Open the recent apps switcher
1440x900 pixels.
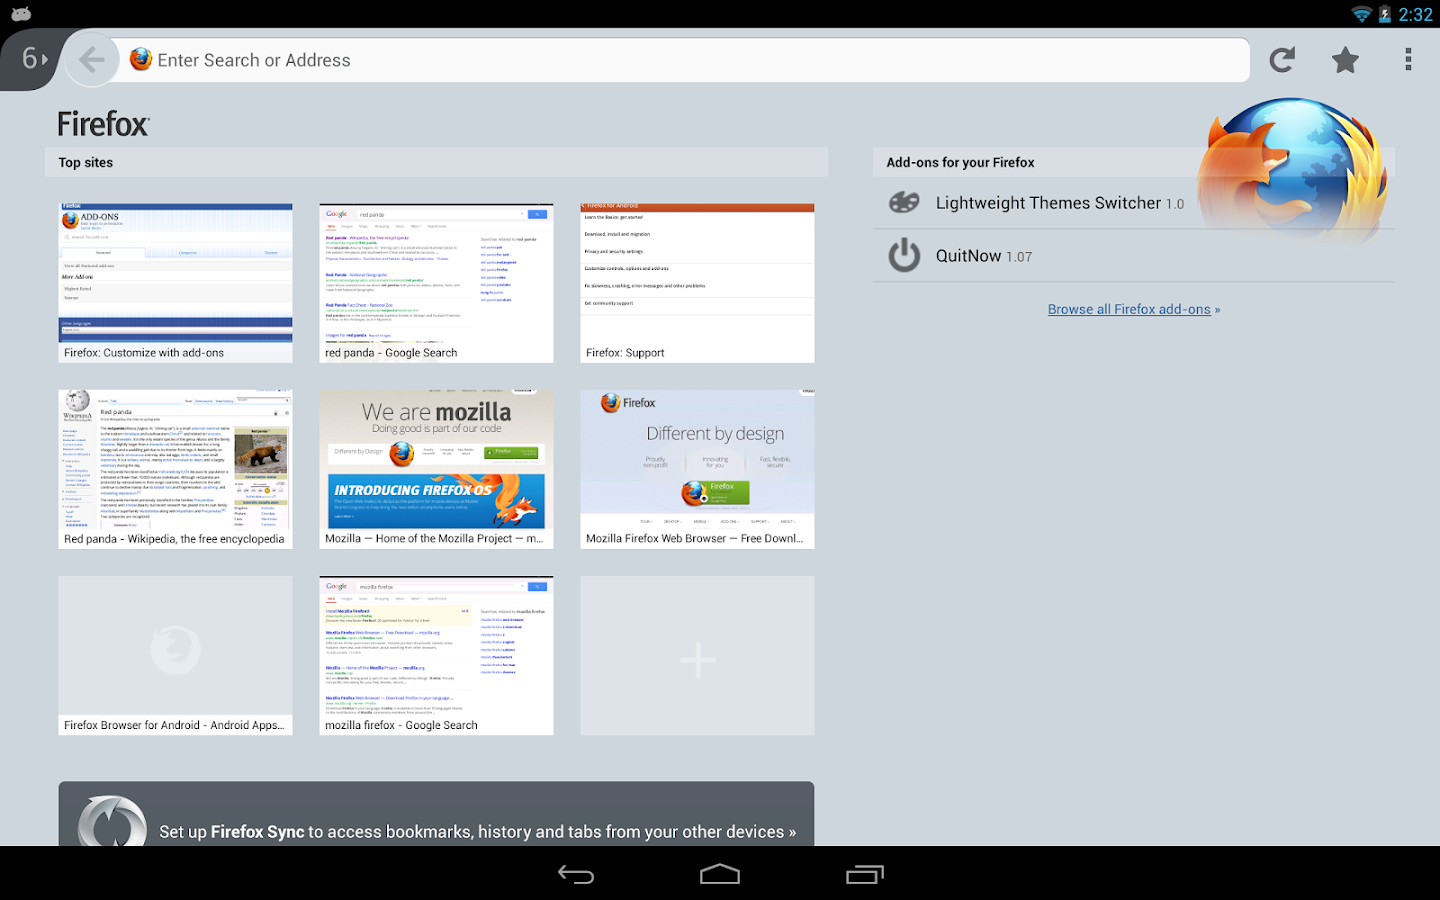tap(863, 873)
